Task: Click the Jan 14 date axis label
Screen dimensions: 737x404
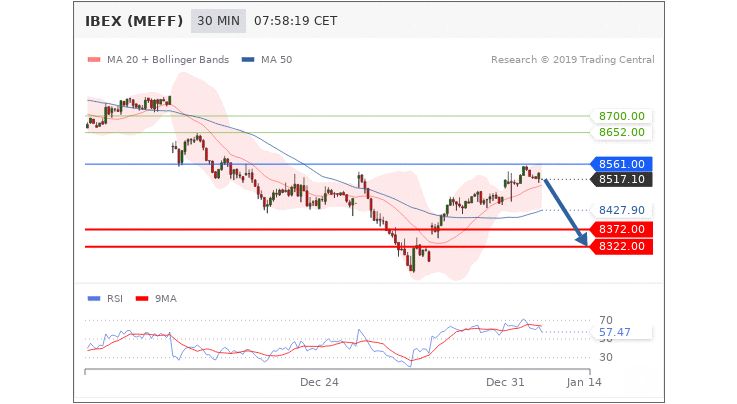Action: click(584, 382)
